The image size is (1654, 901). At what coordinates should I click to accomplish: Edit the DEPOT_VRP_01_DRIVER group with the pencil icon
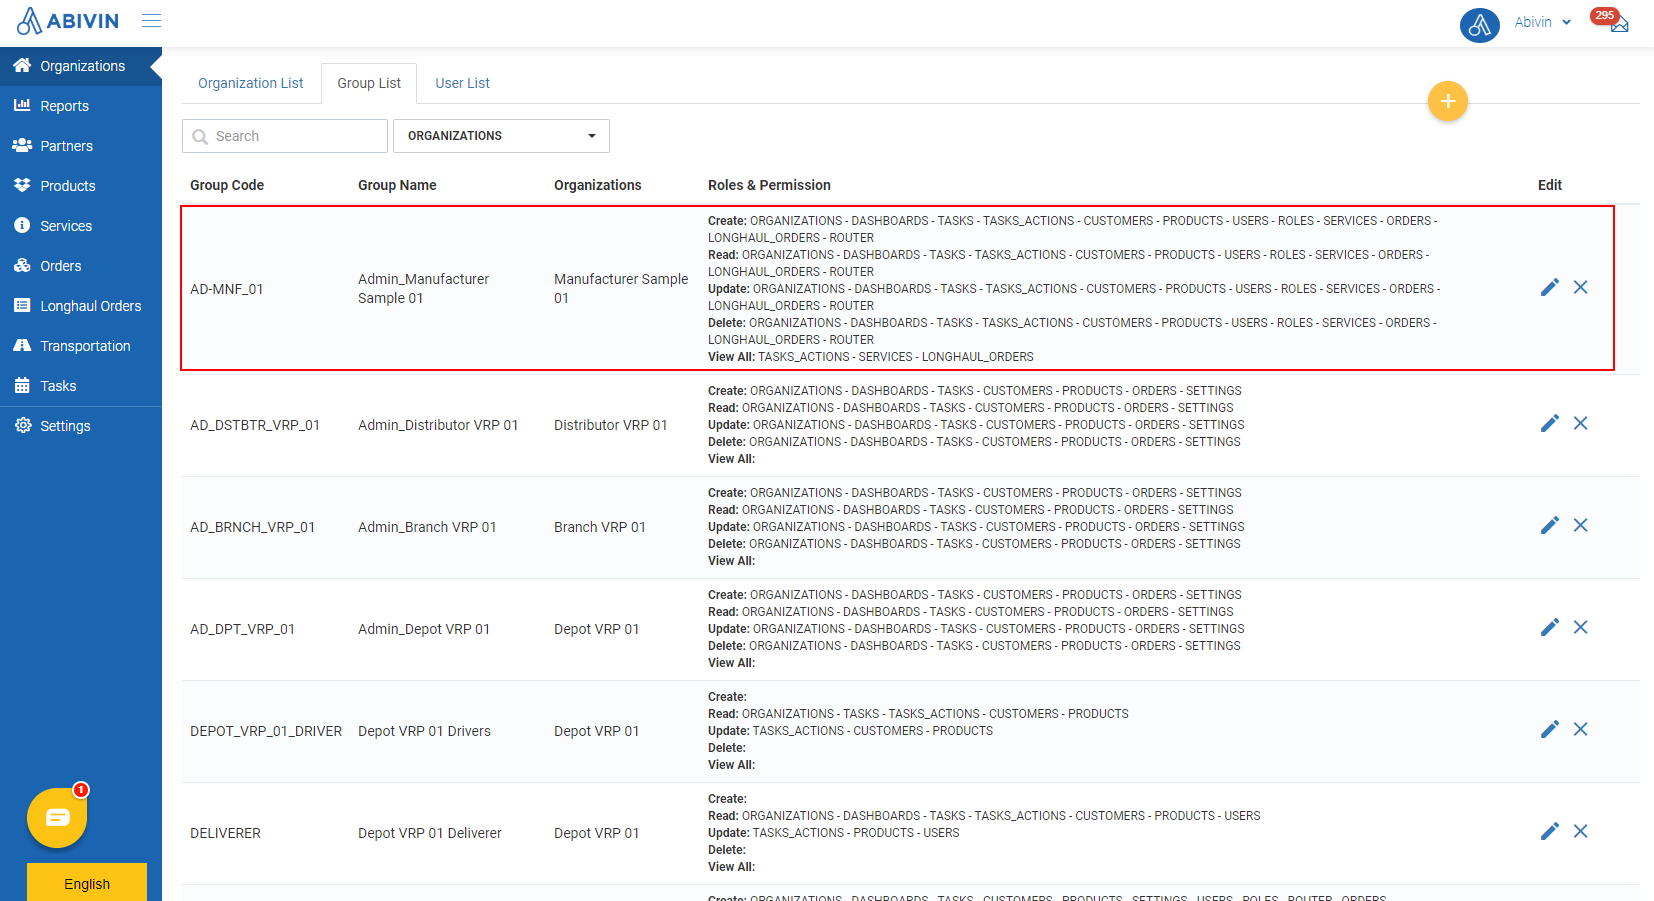click(1550, 730)
